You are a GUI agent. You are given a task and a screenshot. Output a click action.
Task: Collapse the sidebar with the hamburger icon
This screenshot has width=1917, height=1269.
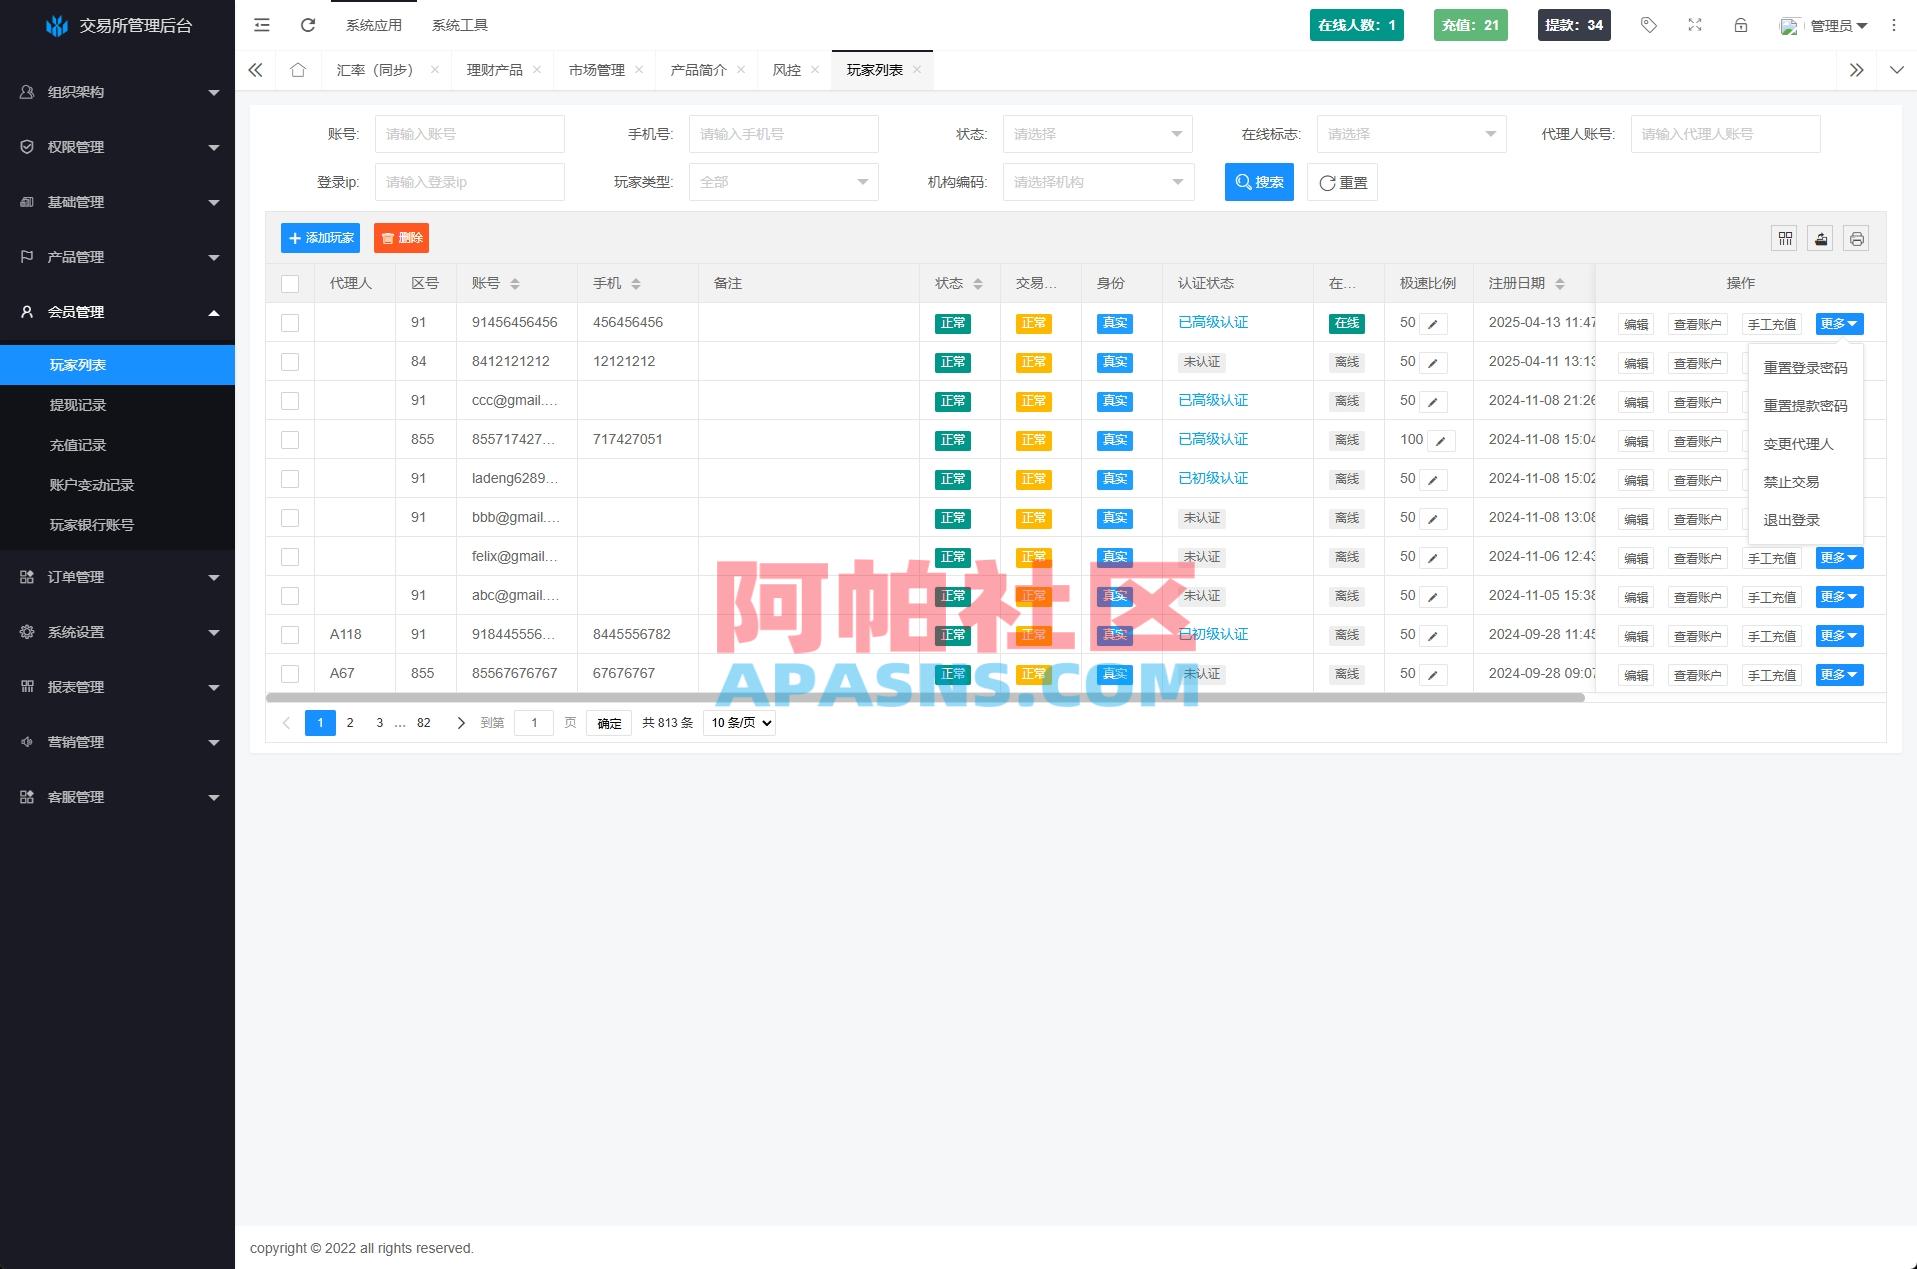coord(261,25)
